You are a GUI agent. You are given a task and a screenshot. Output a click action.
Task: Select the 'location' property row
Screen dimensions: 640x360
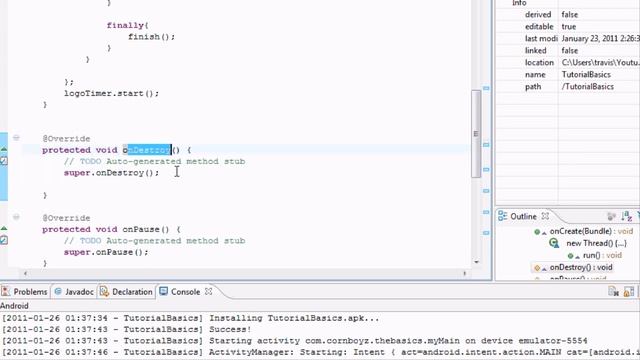[568, 62]
